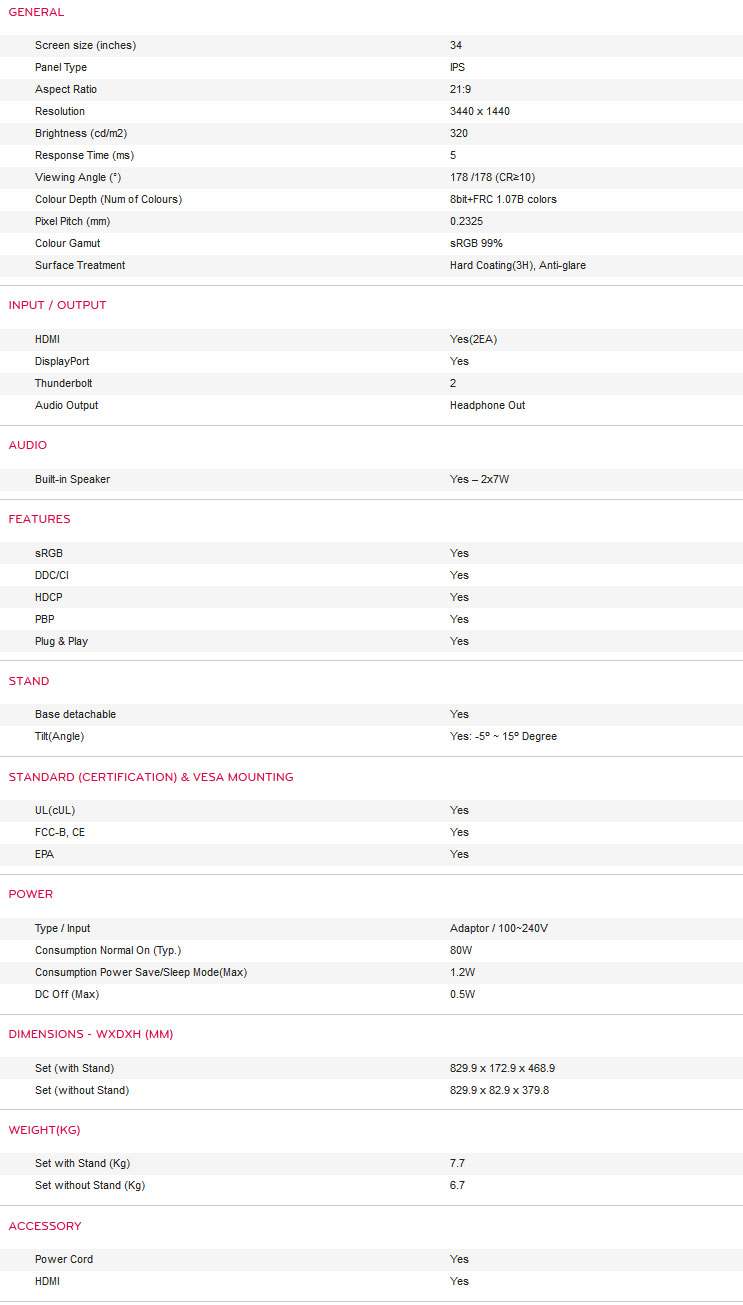Image resolution: width=743 pixels, height=1305 pixels.
Task: Click the GENERAL section heading
Action: coord(36,12)
